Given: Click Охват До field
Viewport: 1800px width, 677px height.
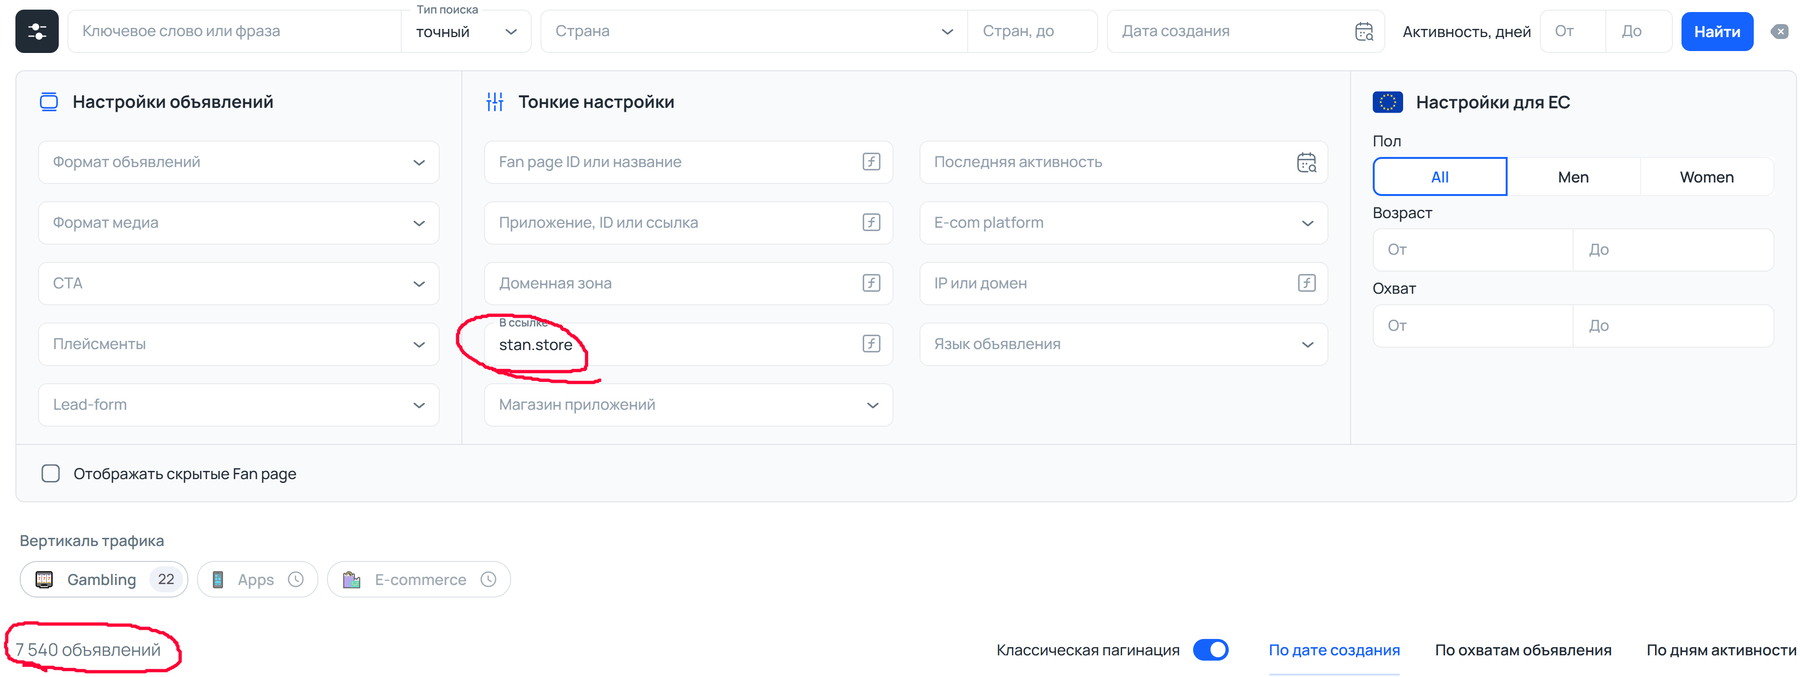Looking at the screenshot, I should (1673, 325).
